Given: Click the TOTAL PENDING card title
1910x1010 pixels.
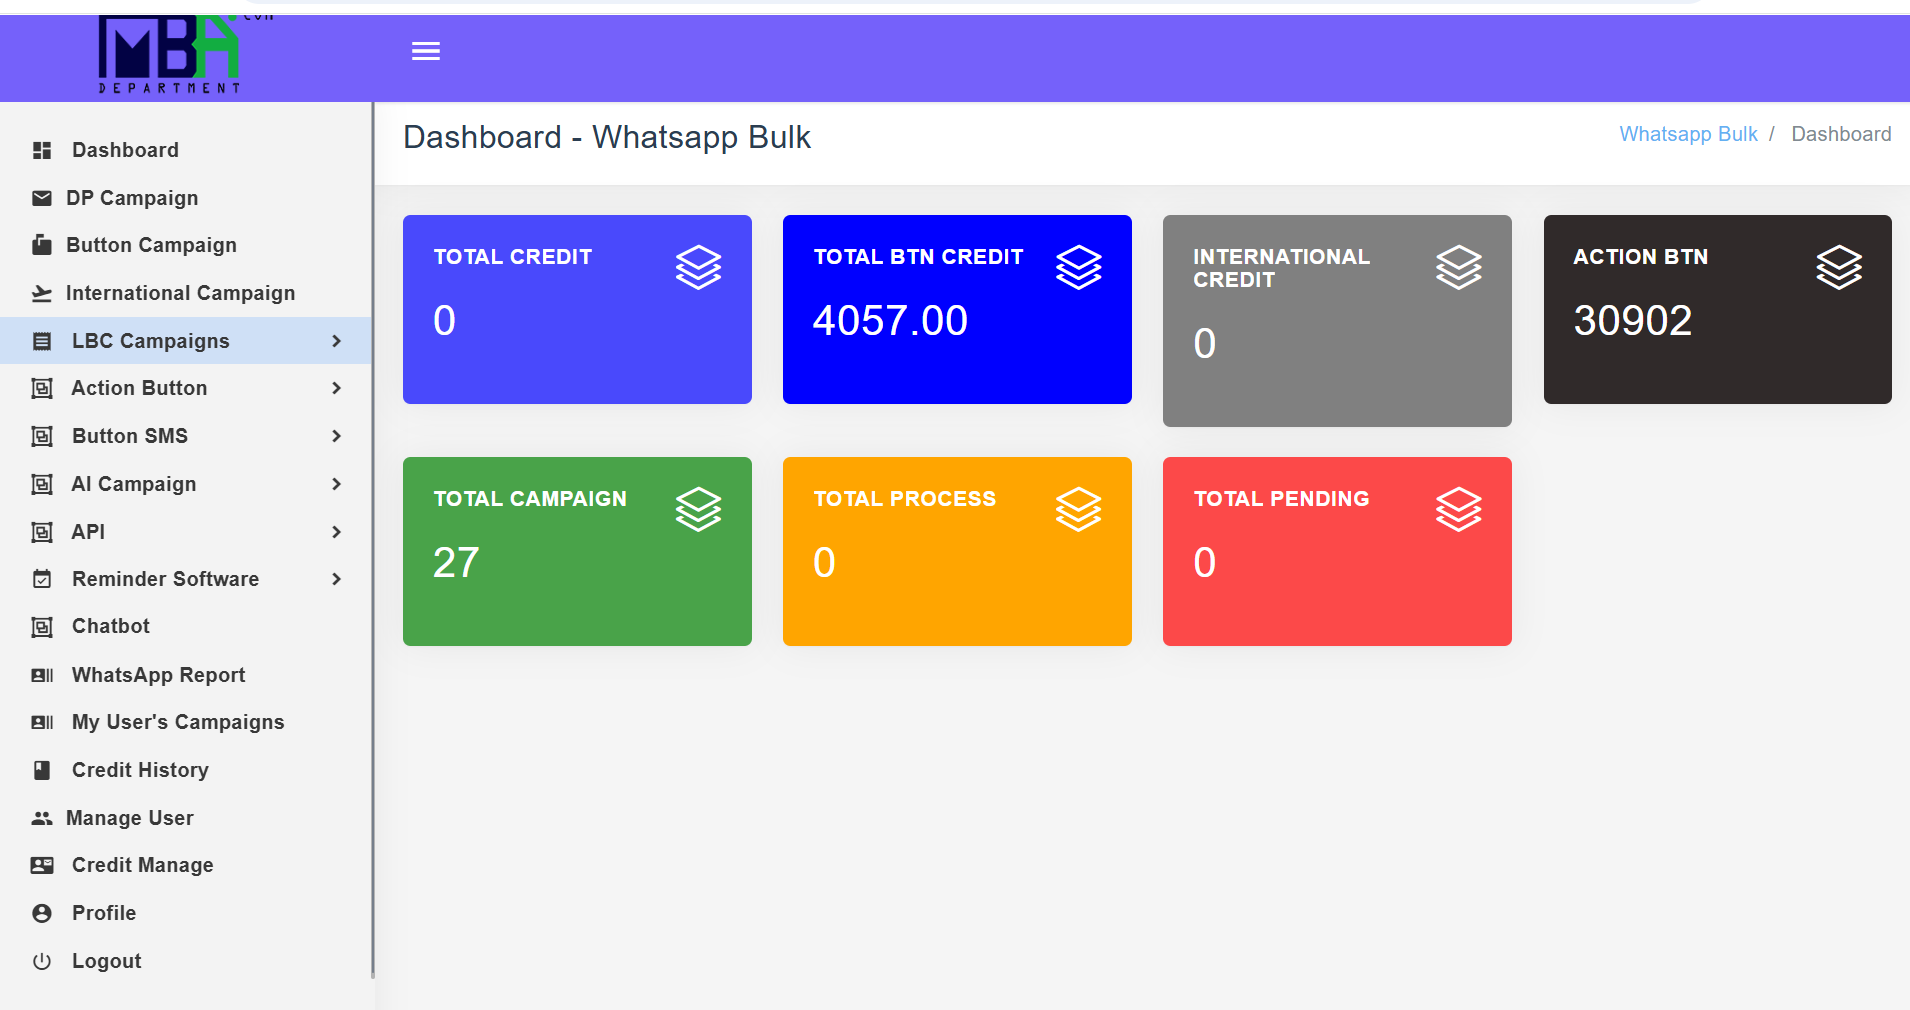Looking at the screenshot, I should pos(1281,499).
